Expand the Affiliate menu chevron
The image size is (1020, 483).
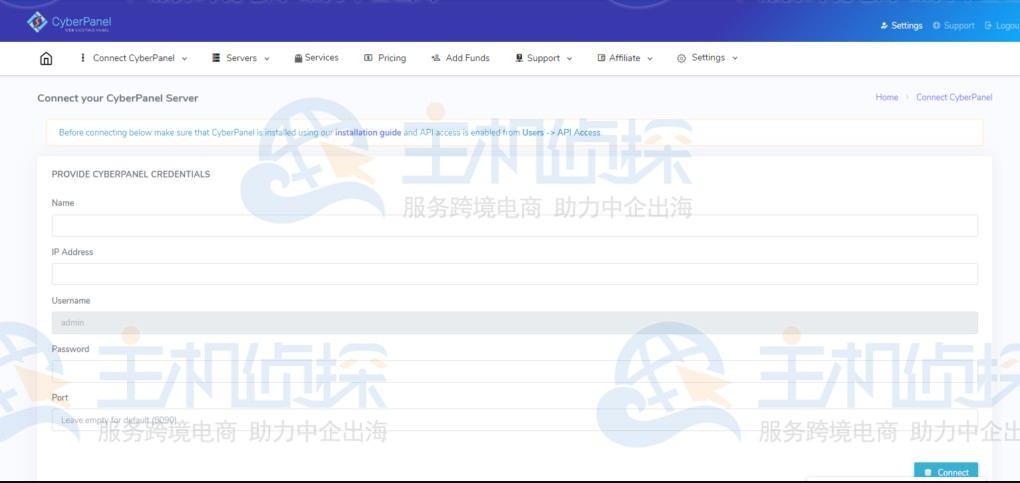coord(650,59)
